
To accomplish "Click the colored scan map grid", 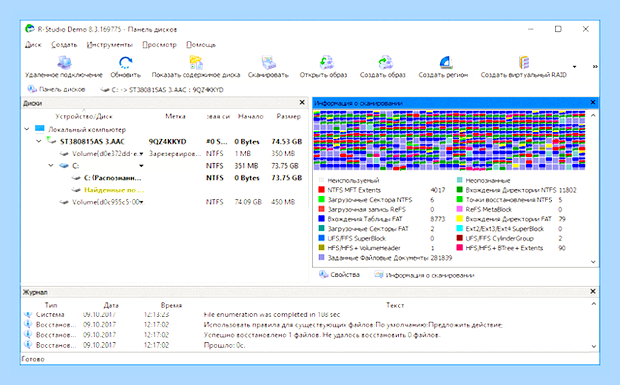I will [449, 140].
